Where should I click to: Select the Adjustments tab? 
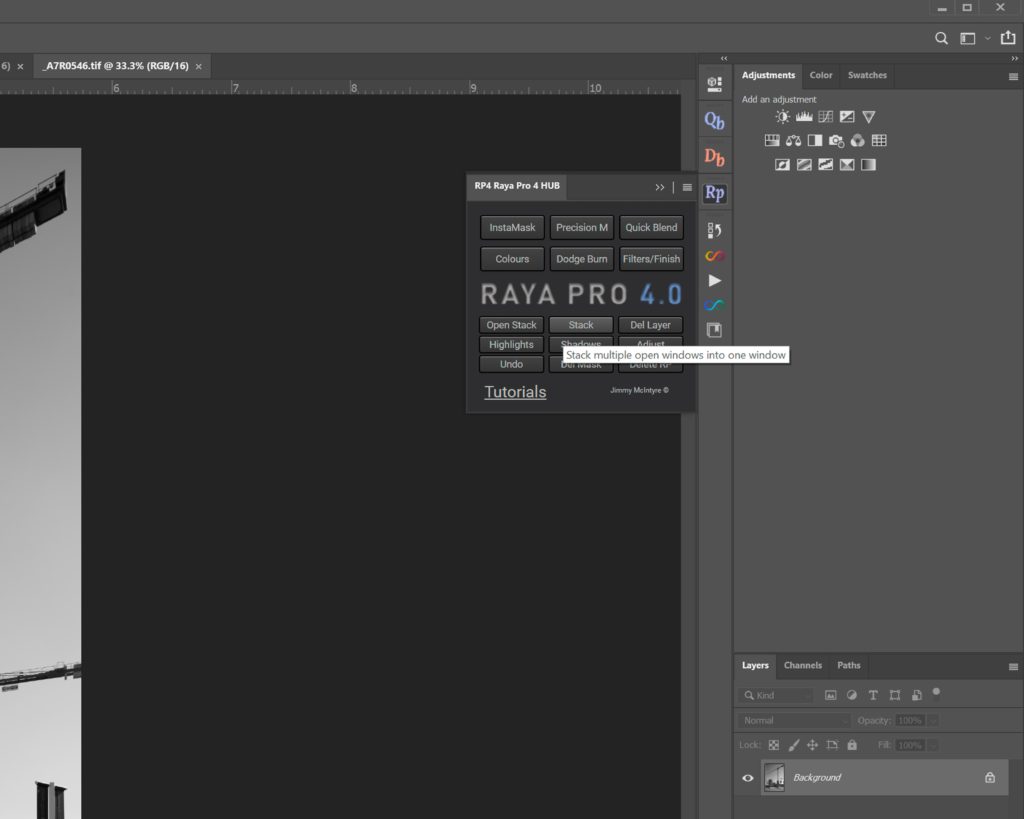768,75
